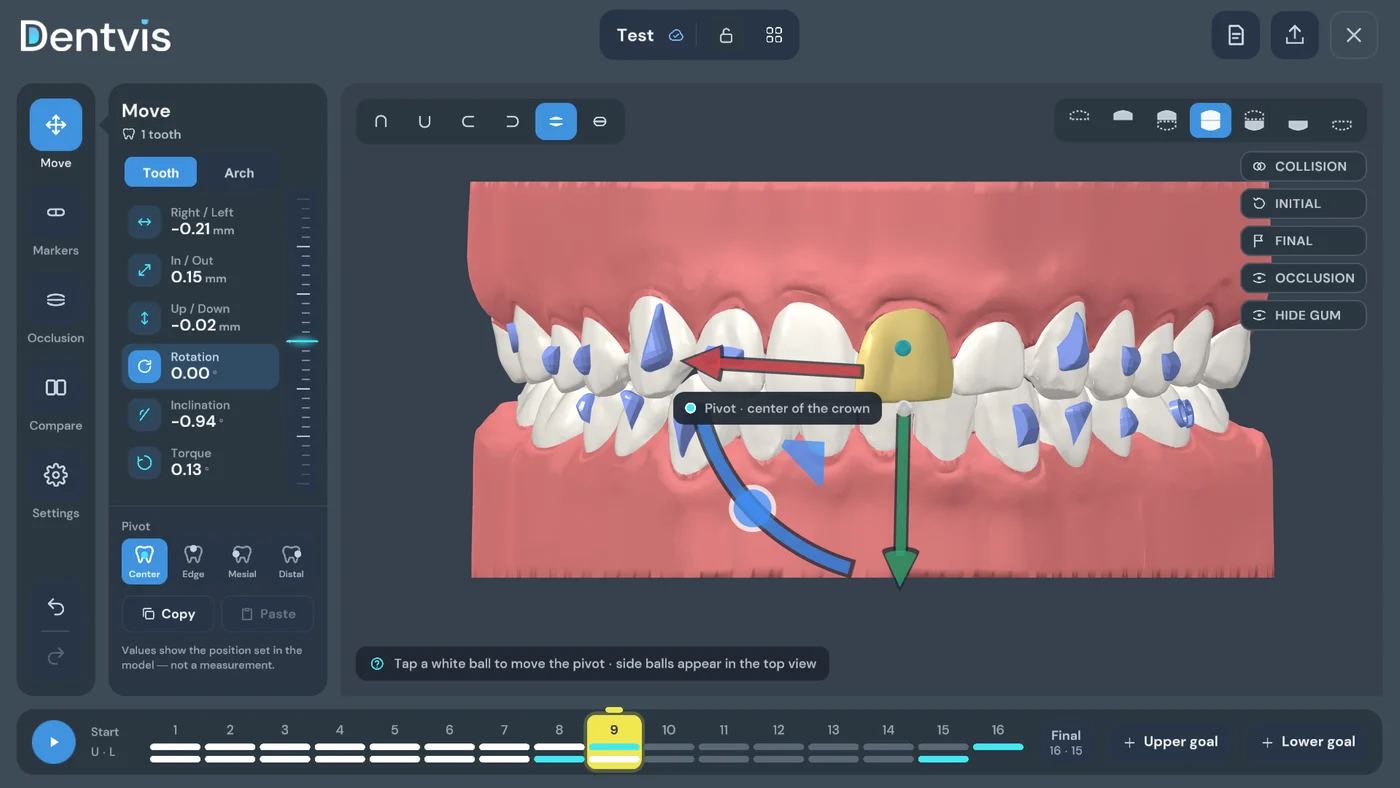Select the back view oval icon
The image size is (1400, 788).
coord(600,121)
